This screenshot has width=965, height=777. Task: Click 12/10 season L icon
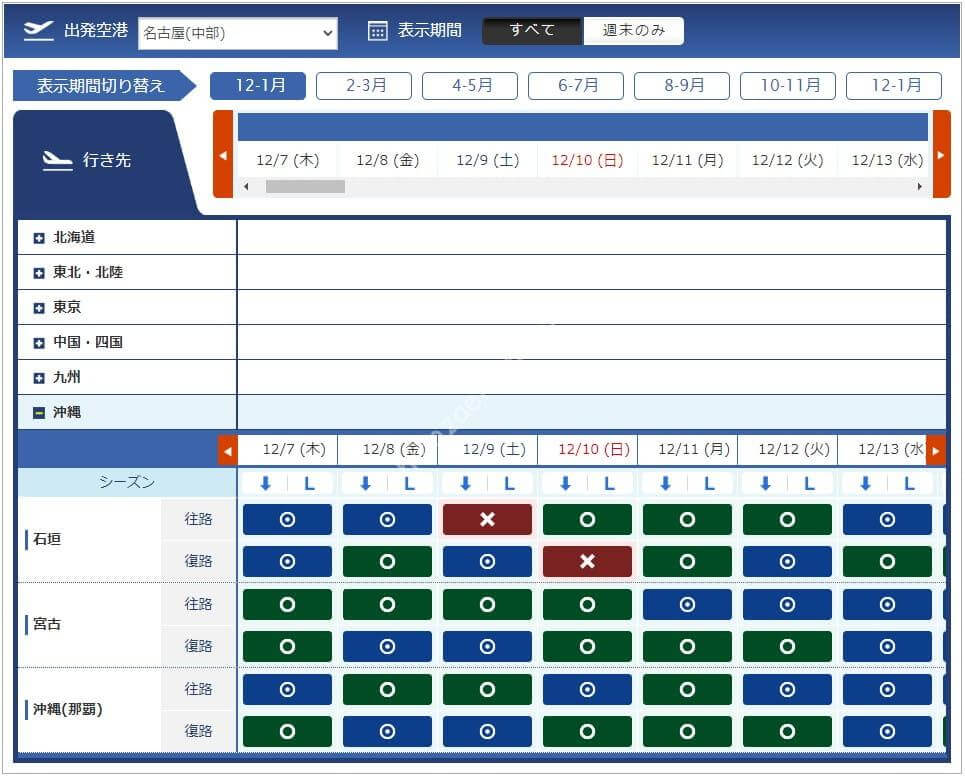[x=609, y=484]
